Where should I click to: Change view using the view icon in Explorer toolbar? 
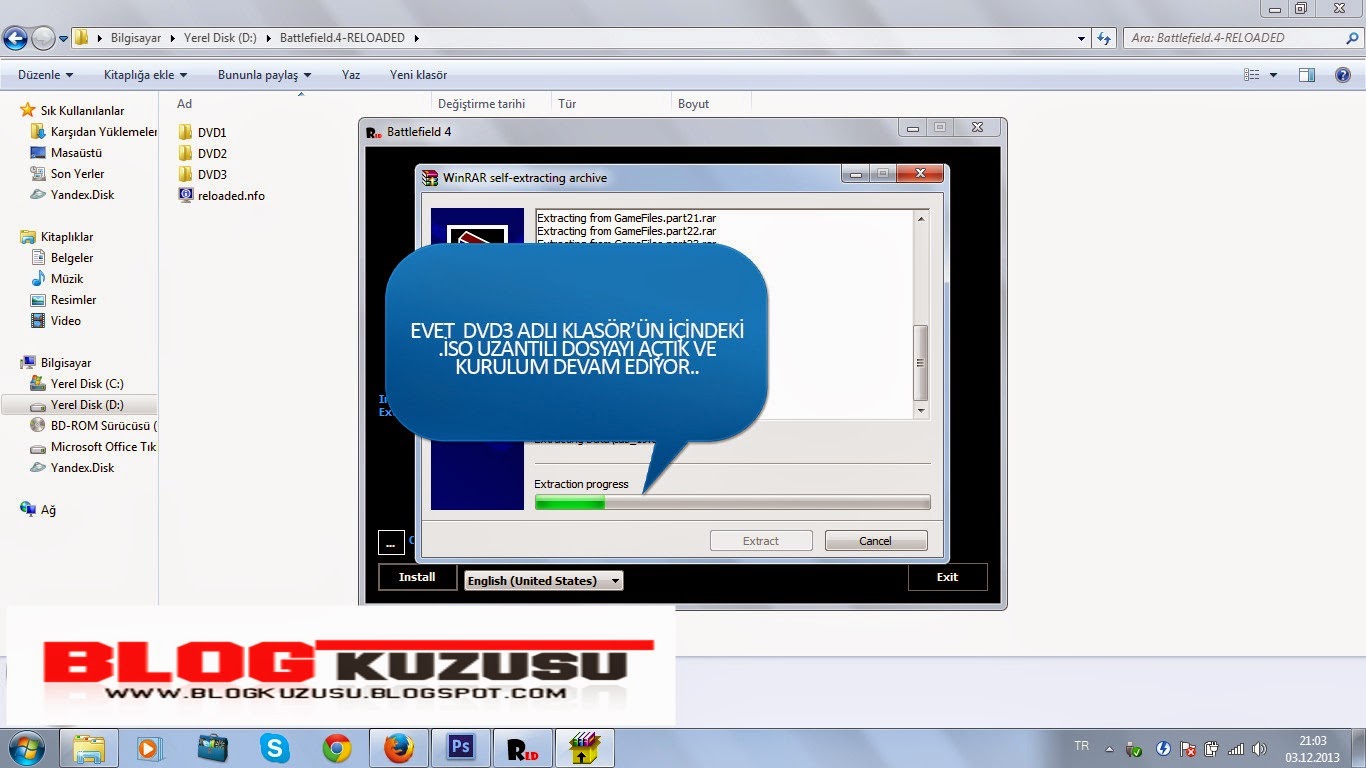(x=1251, y=75)
